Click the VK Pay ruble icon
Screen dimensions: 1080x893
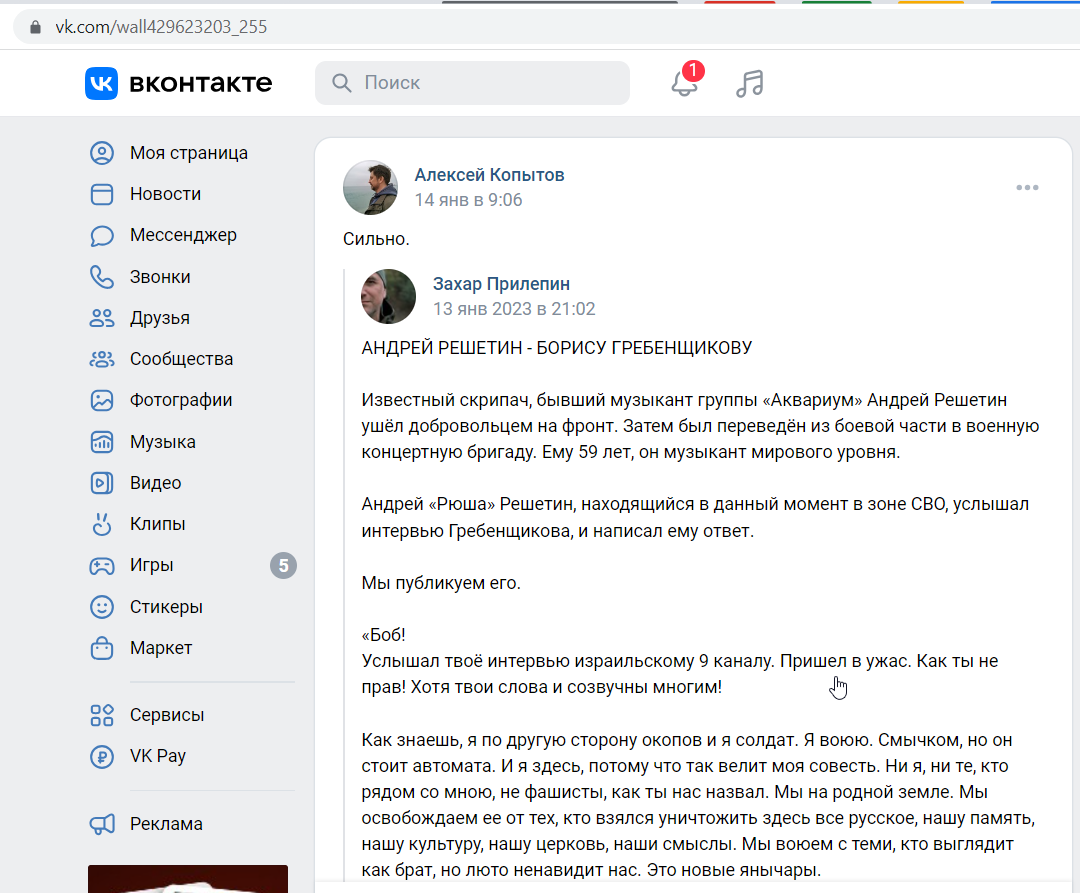tap(102, 756)
